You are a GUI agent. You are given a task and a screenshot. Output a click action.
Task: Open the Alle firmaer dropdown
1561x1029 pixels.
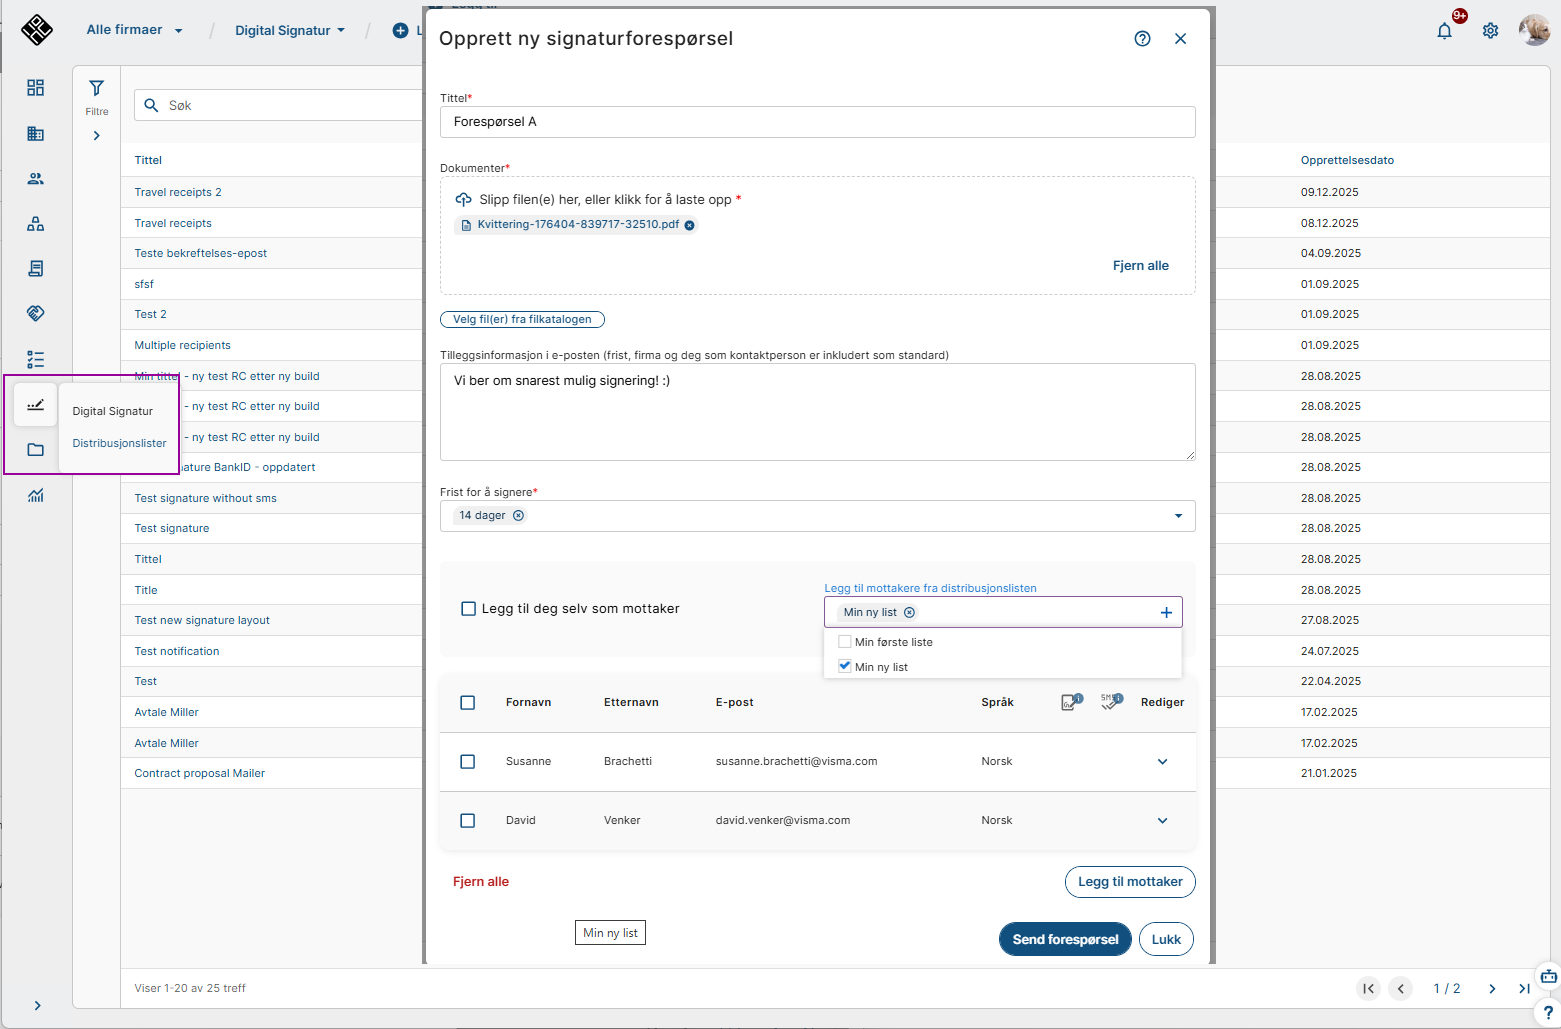point(134,30)
